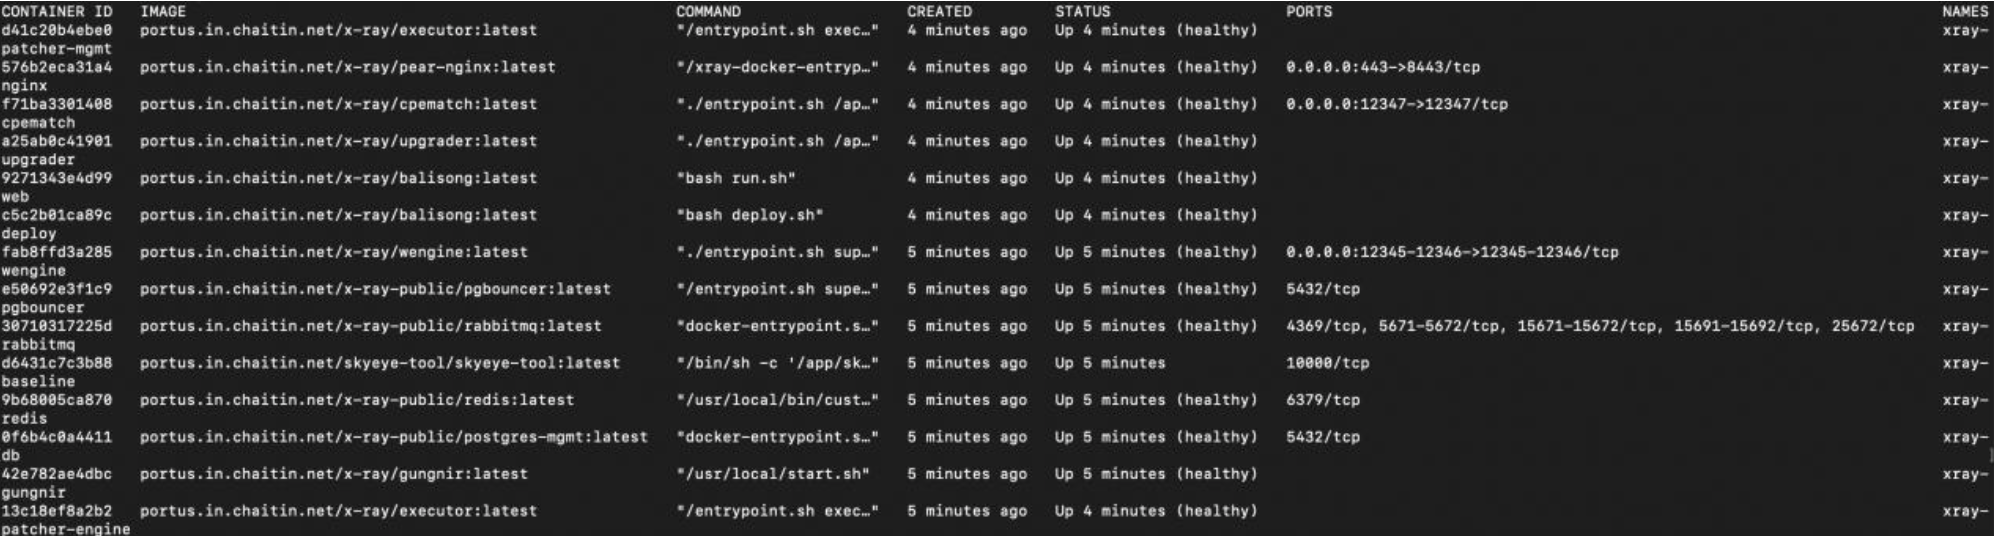Click the PORTS column header
The image size is (1994, 536).
pos(1309,11)
